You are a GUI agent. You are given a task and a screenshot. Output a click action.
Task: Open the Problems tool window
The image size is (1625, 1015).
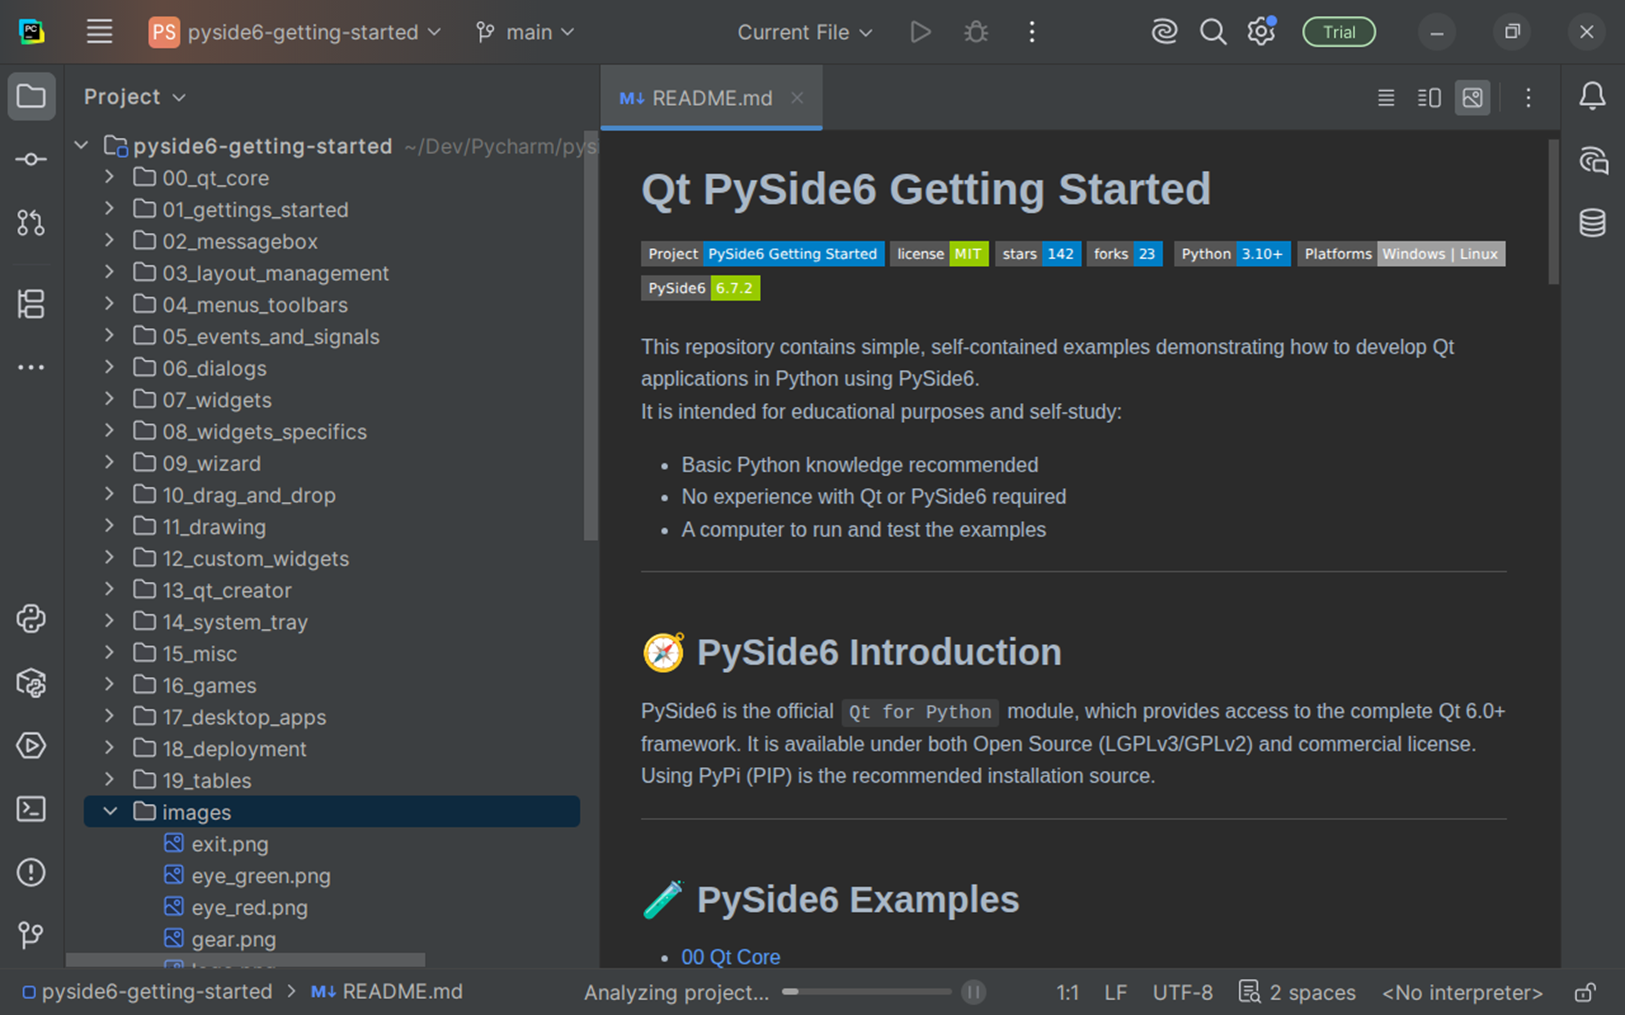tap(31, 872)
